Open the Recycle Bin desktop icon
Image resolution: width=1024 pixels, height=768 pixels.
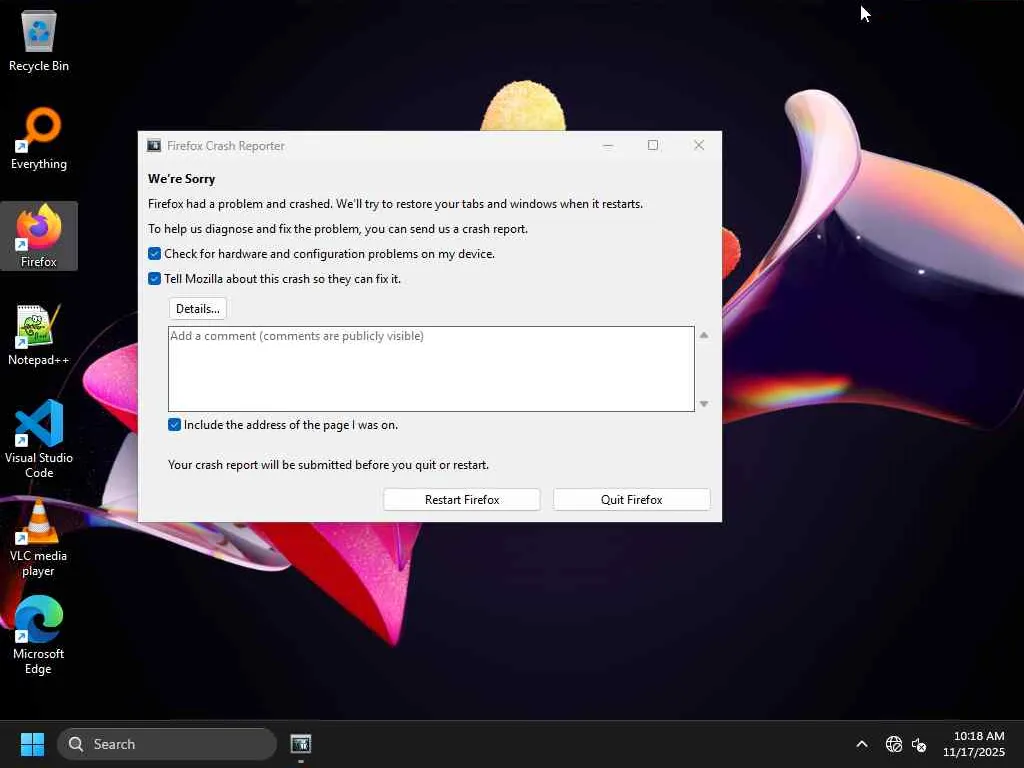(39, 40)
